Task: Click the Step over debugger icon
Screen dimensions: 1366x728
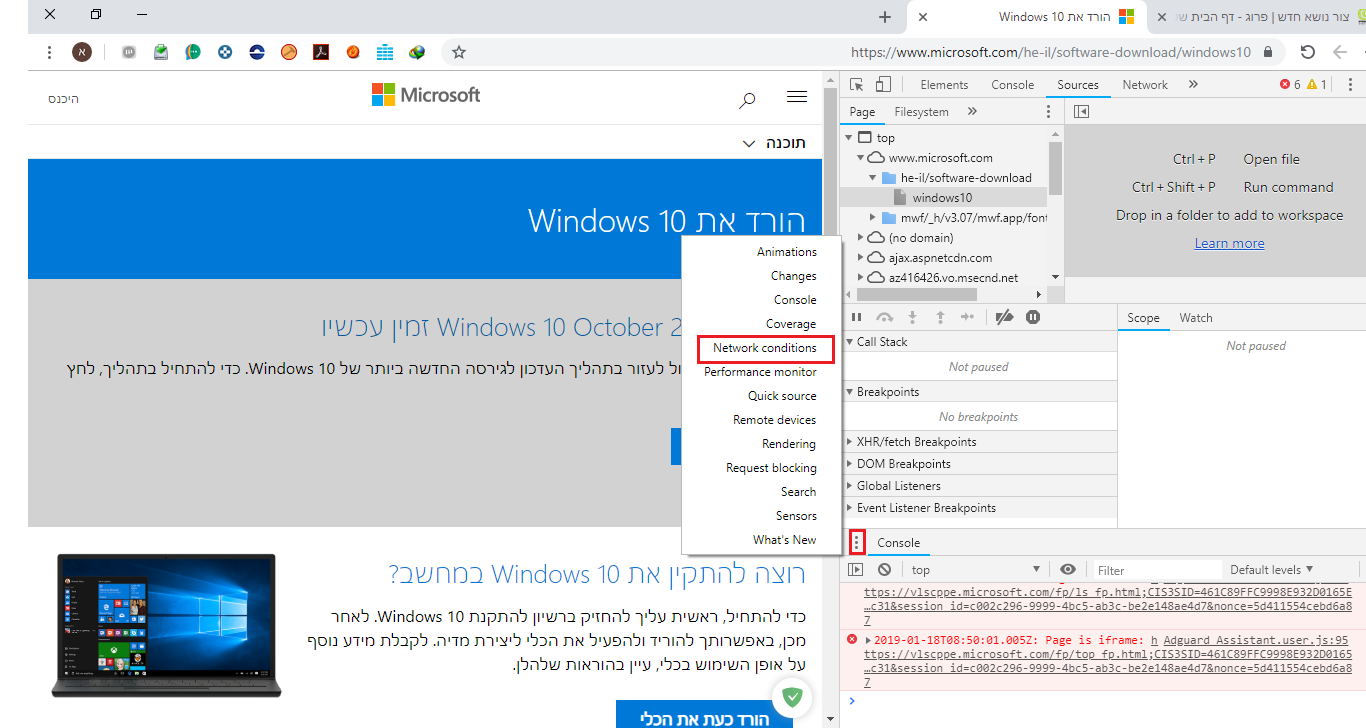Action: [885, 317]
